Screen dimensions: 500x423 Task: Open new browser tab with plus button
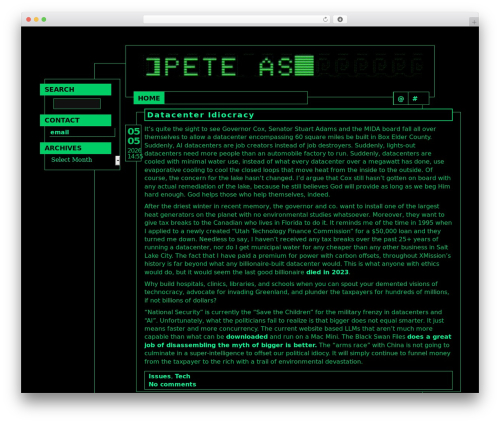point(474,22)
